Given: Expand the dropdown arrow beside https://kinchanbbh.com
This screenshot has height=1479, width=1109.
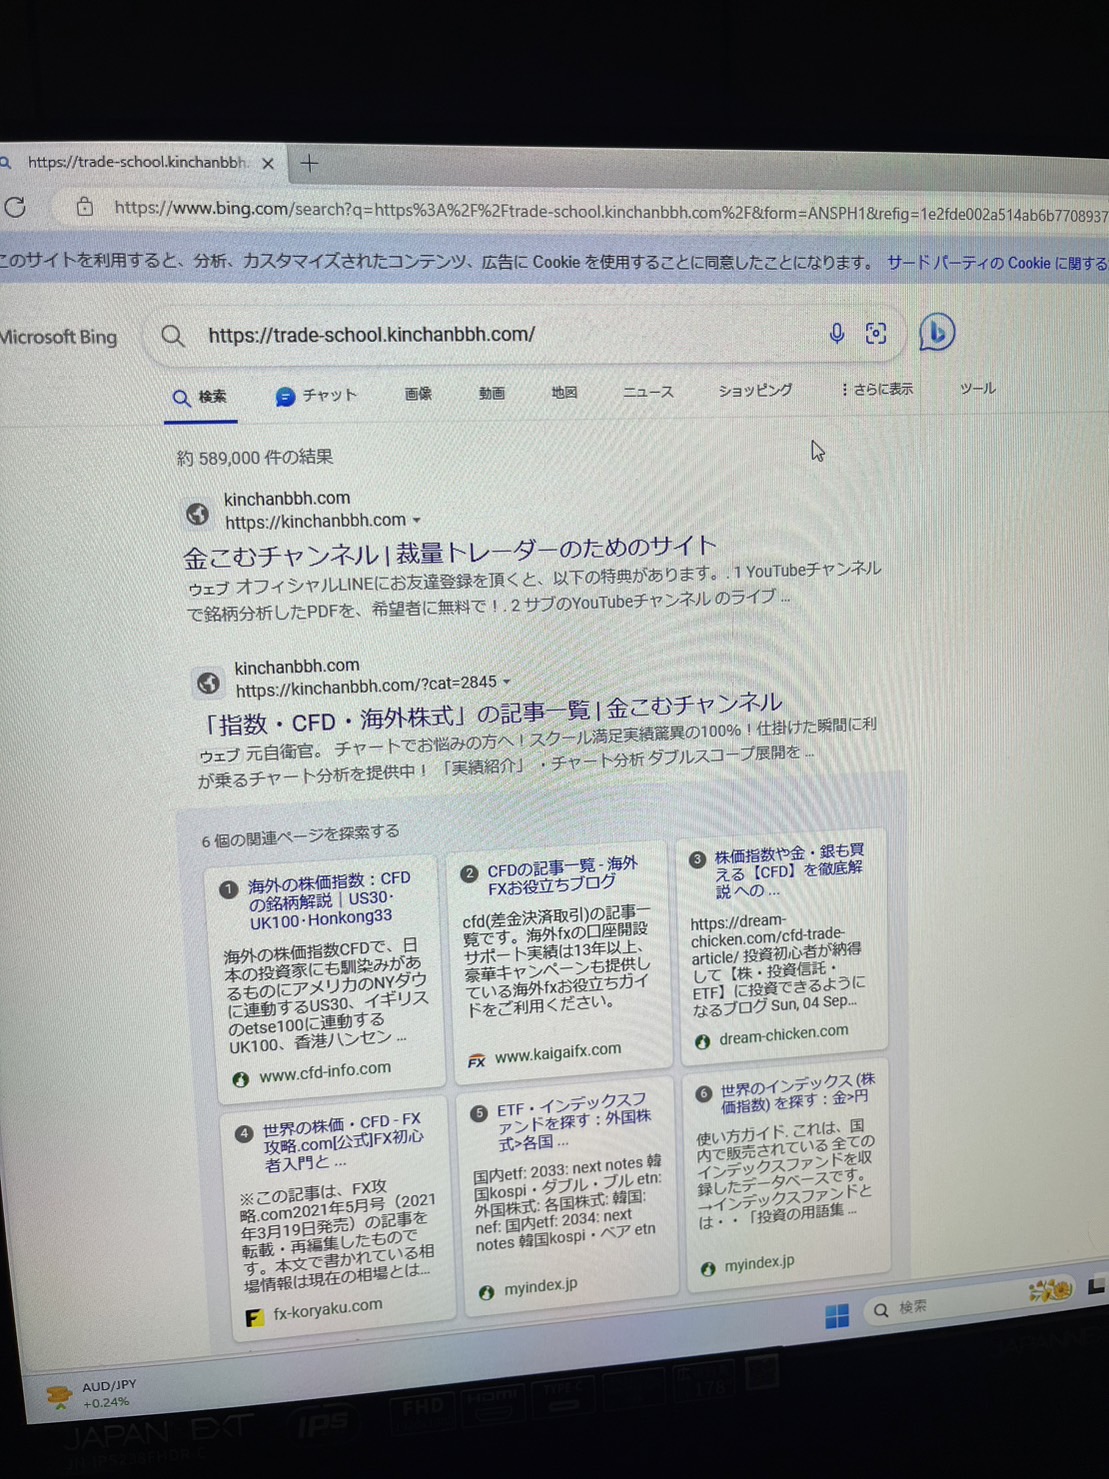Looking at the screenshot, I should [416, 520].
